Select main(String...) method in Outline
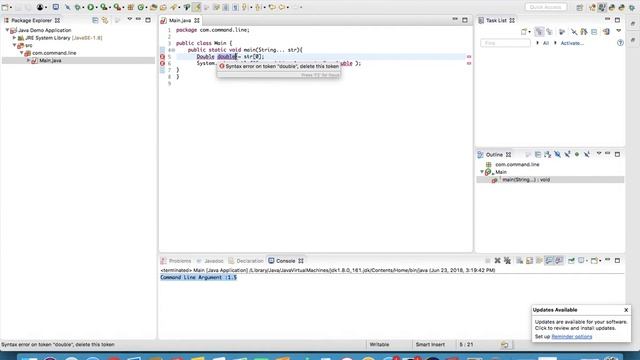 pos(526,180)
